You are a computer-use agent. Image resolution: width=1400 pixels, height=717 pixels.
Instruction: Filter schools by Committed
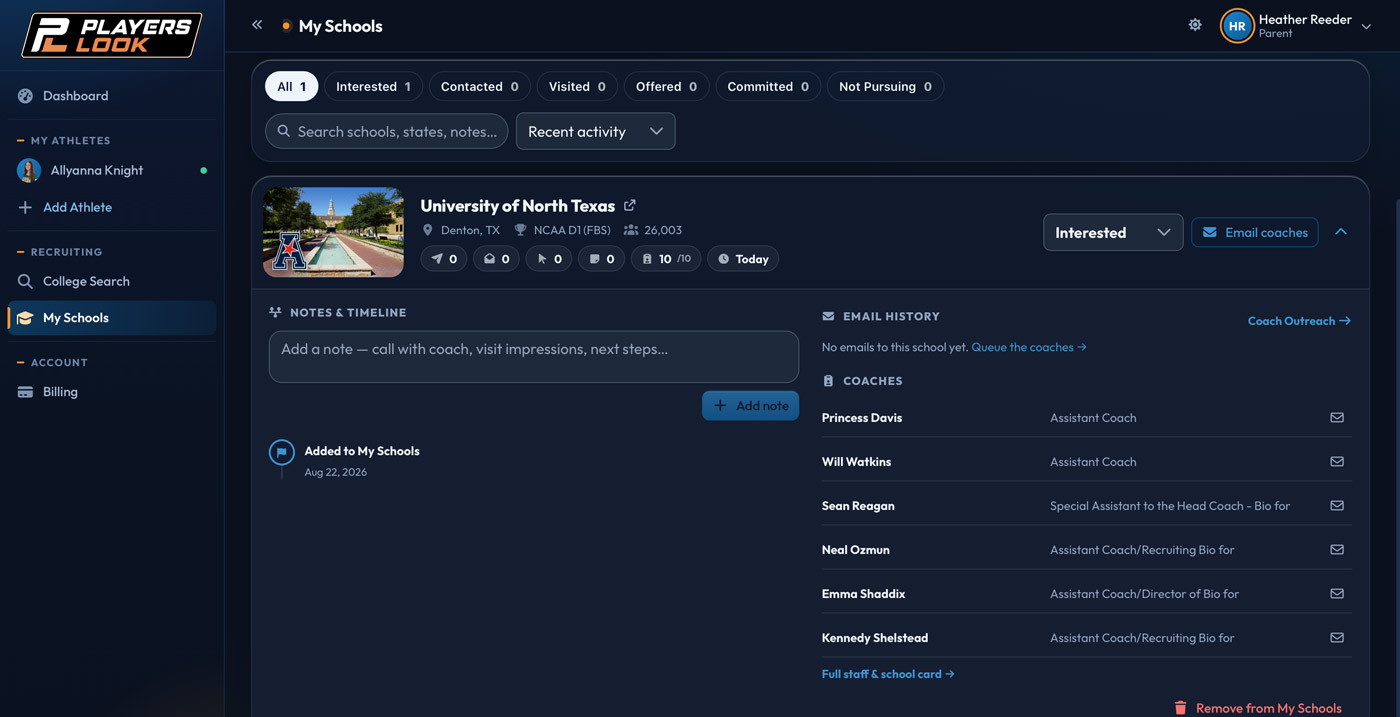768,86
